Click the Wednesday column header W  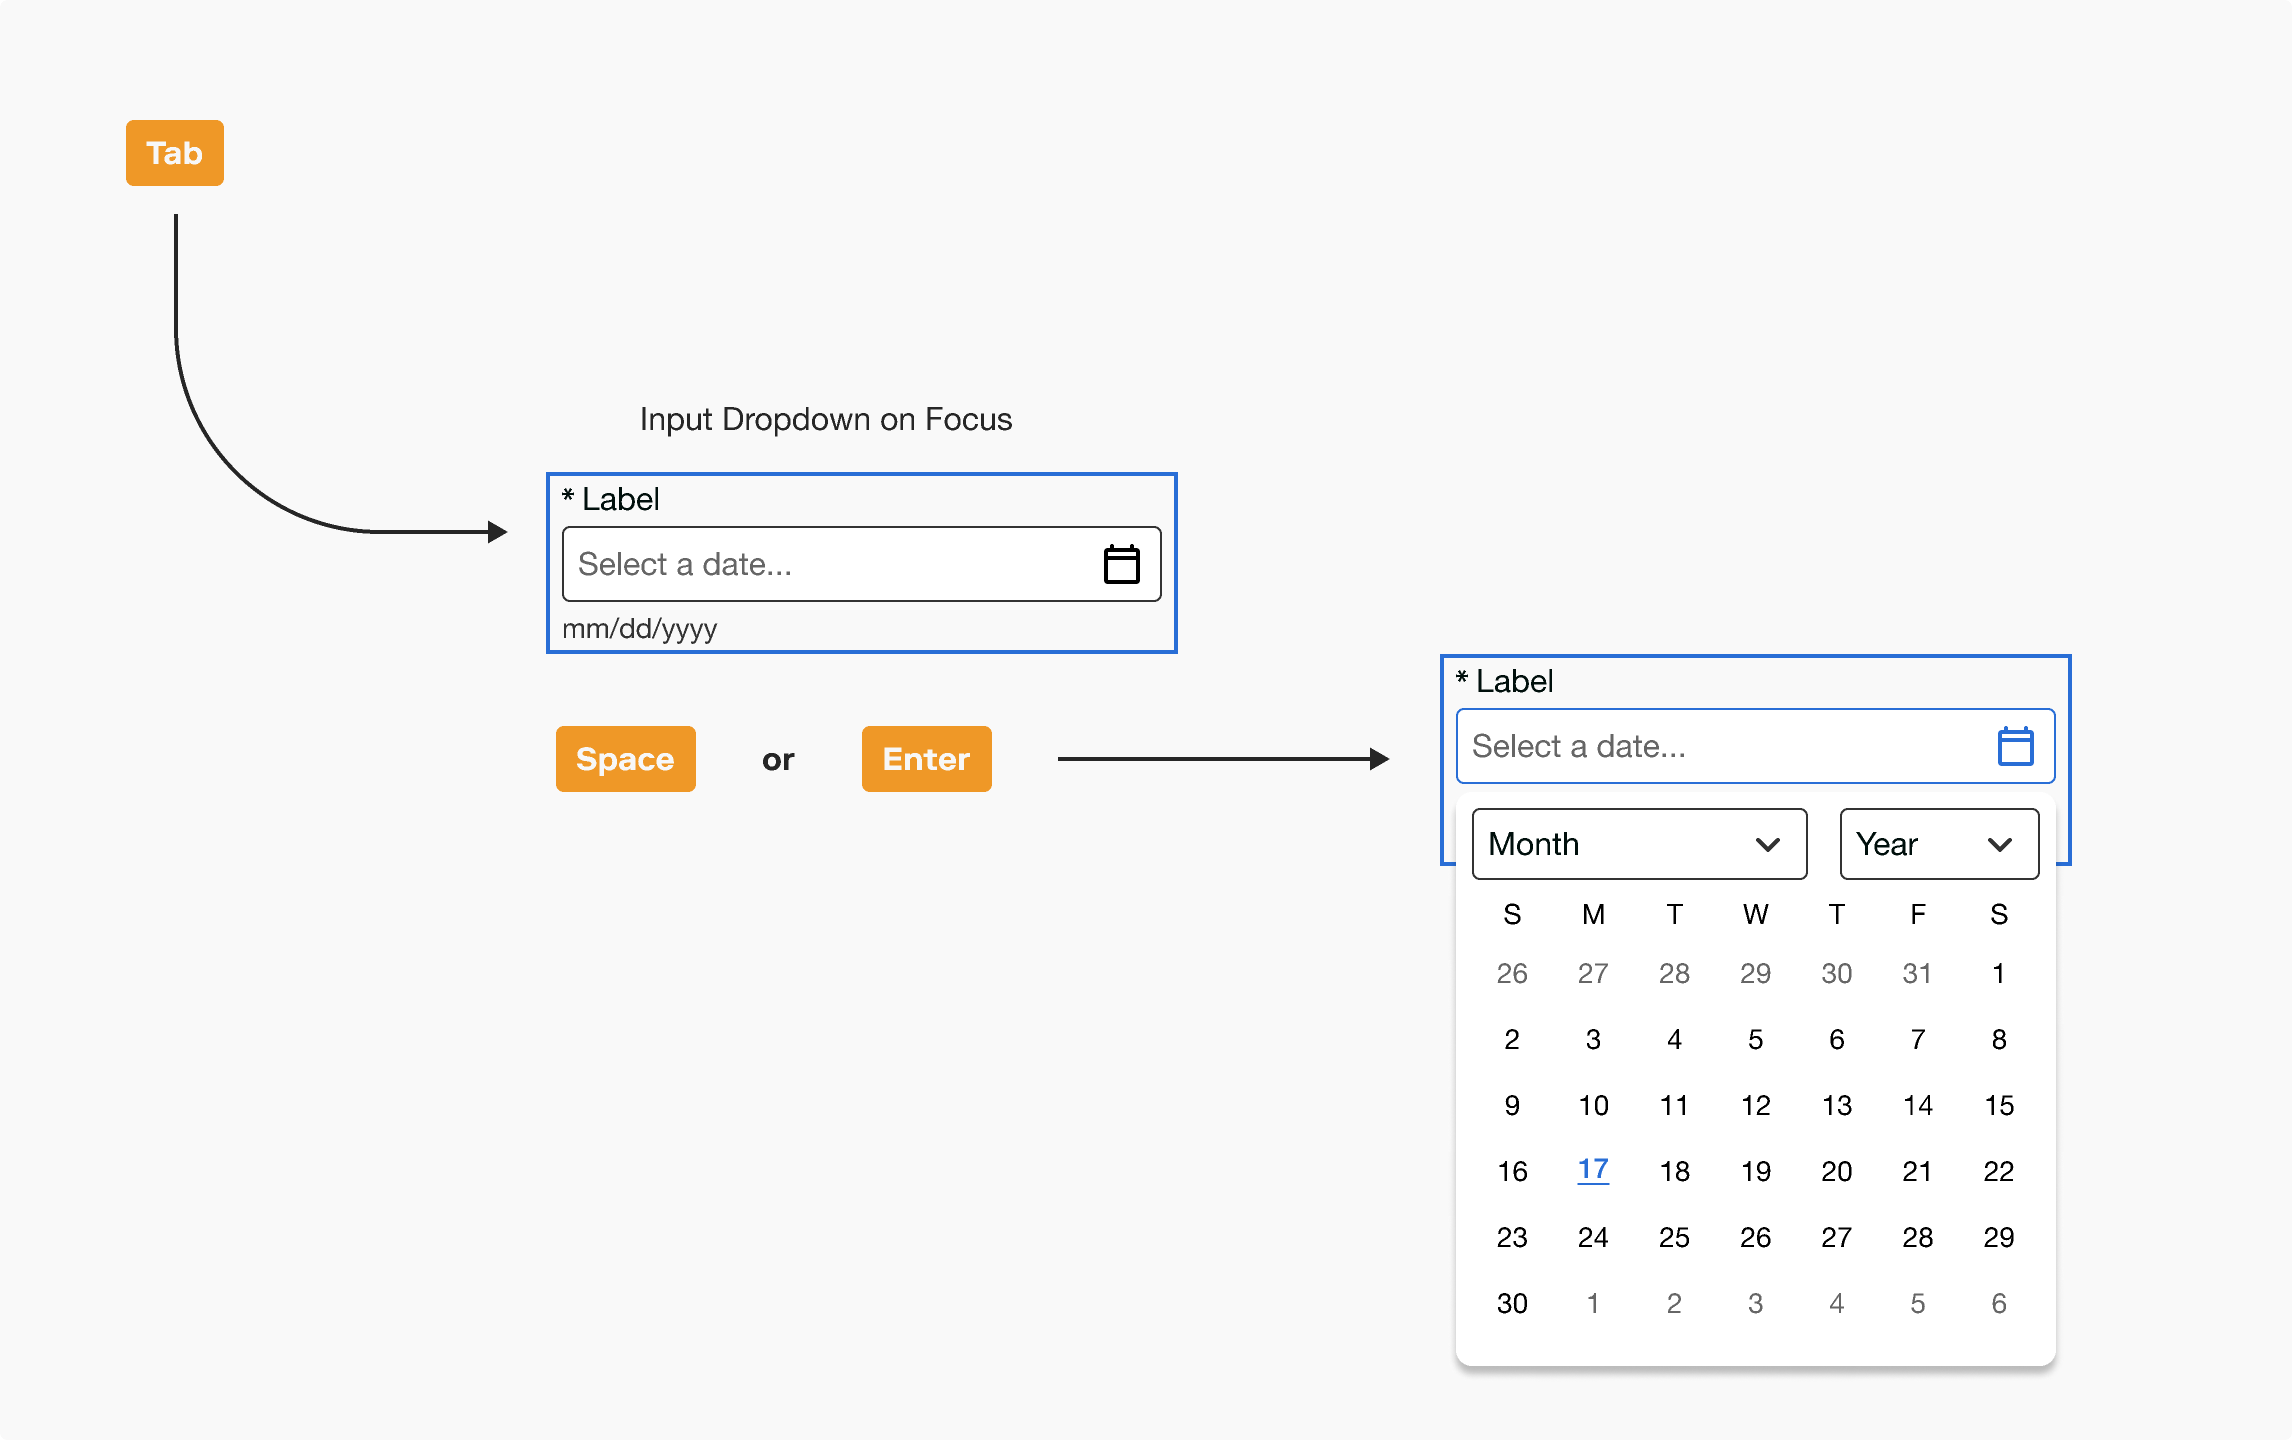coord(1755,913)
